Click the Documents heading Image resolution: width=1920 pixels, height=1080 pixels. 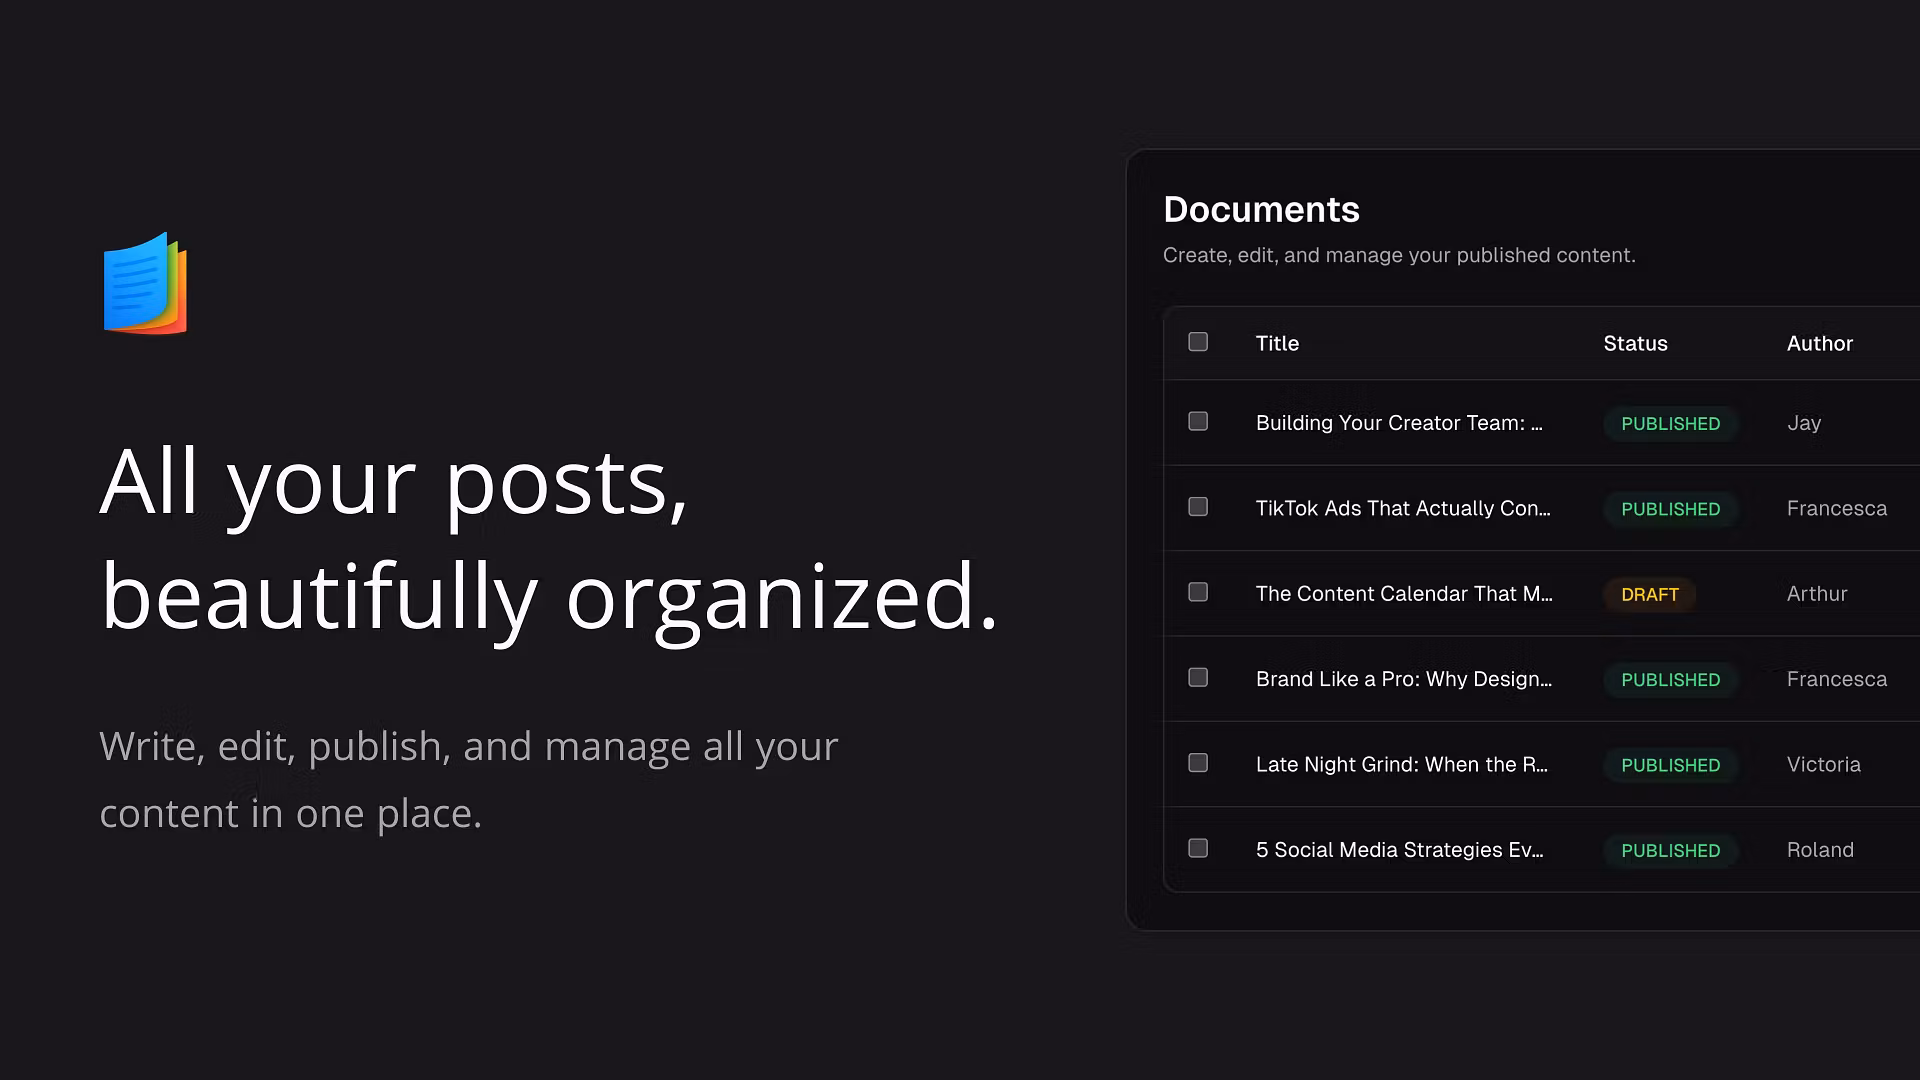pos(1261,209)
